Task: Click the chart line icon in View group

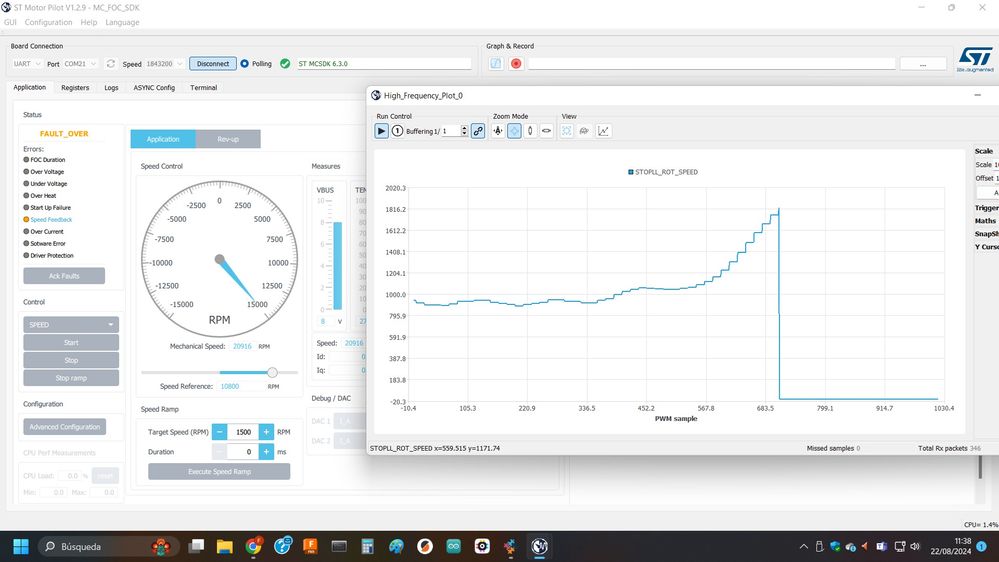Action: [x=603, y=131]
